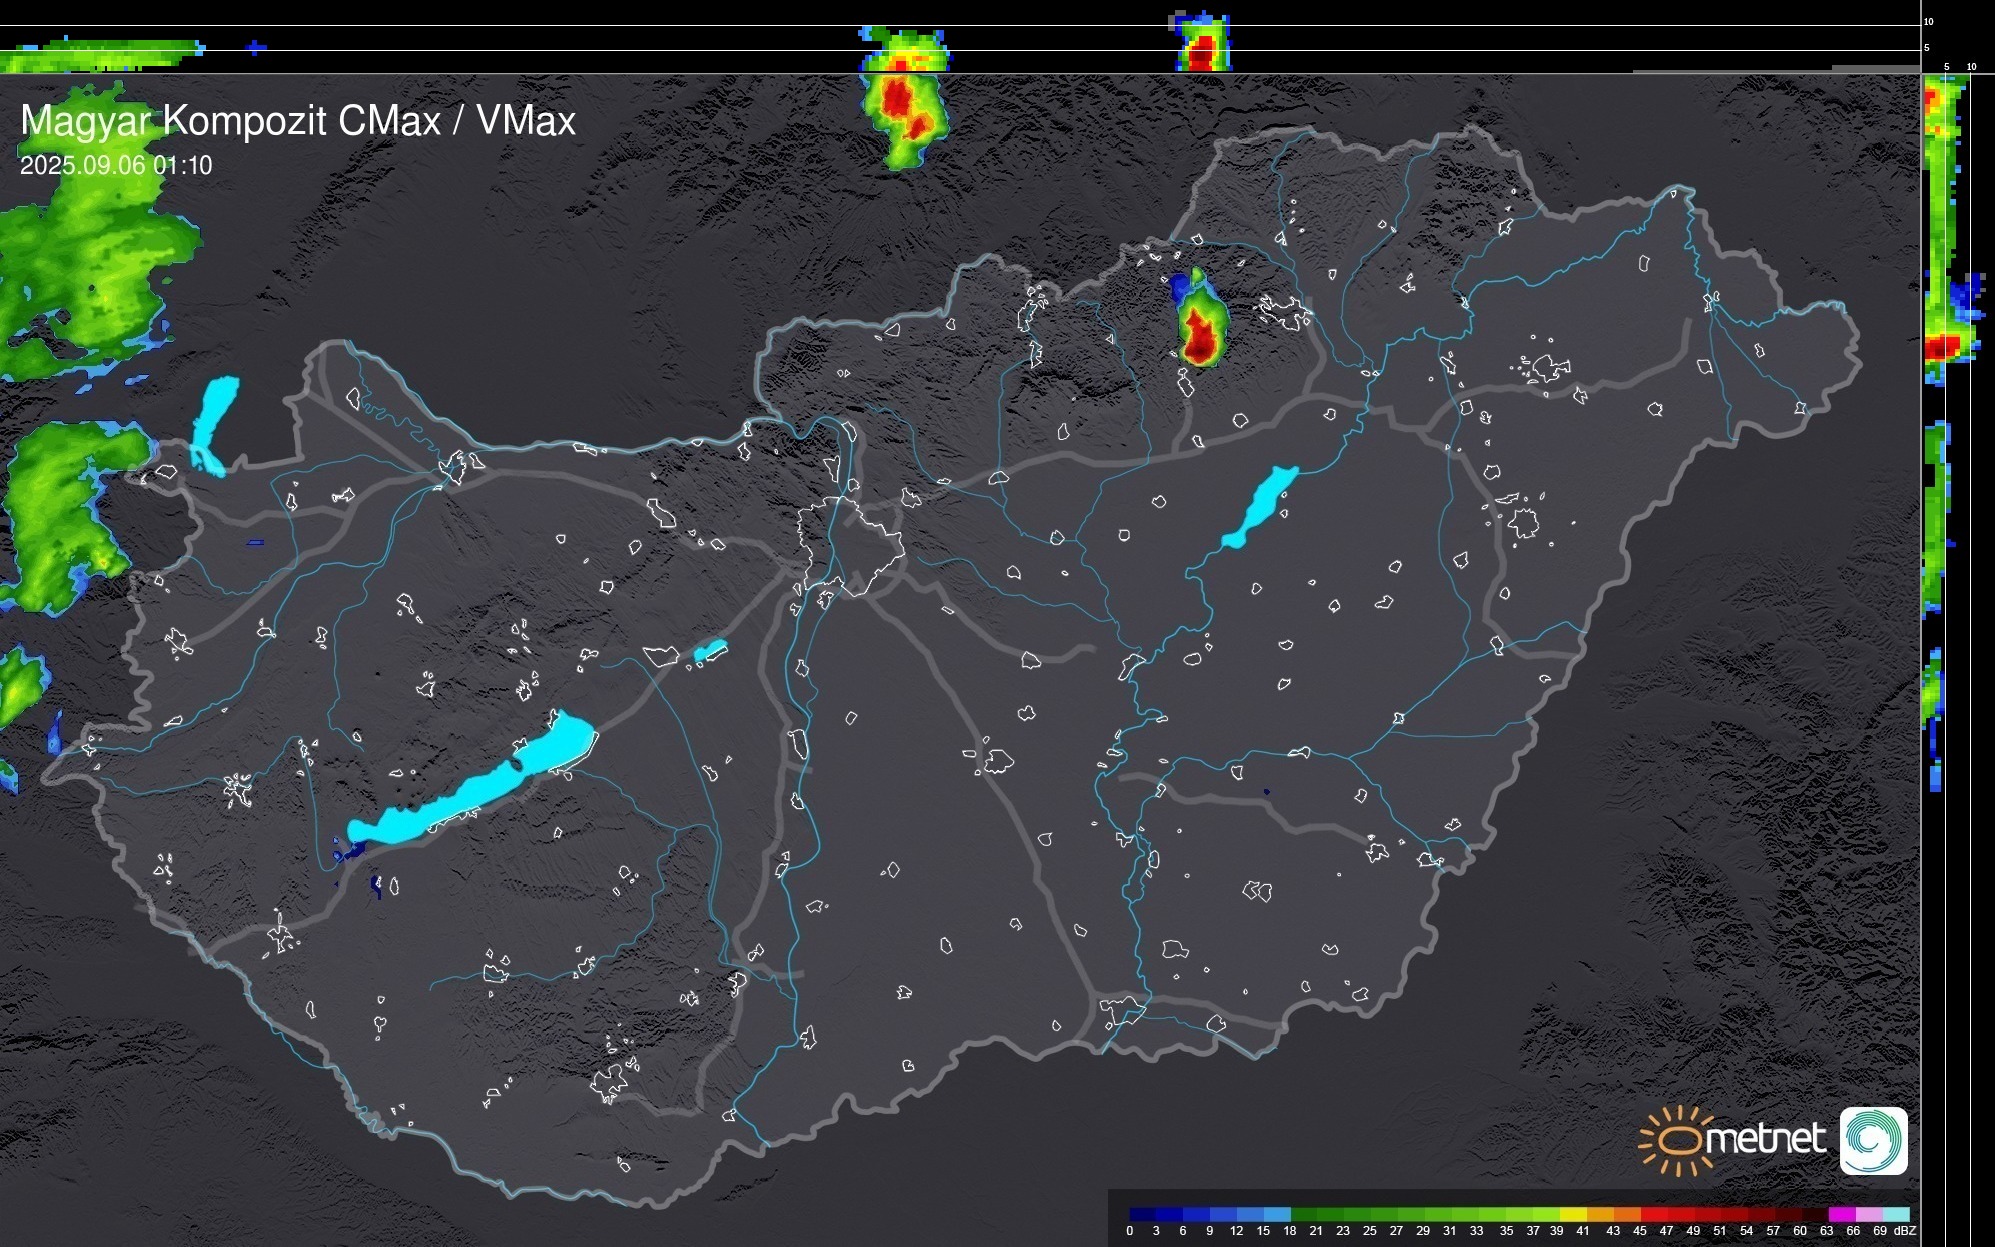The height and width of the screenshot is (1247, 1995).
Task: Click the light cyan 69 dBZ legend swatch
Action: (x=1895, y=1215)
